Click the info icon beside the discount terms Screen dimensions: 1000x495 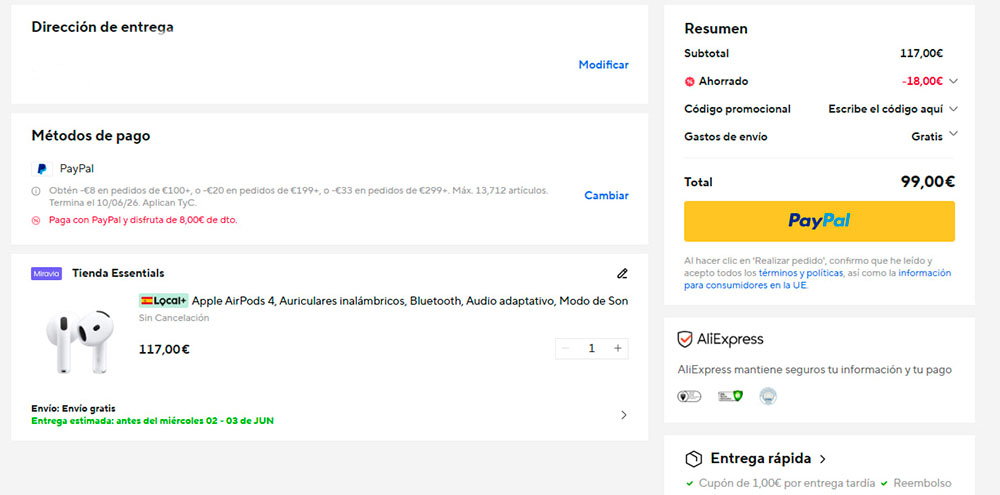[x=36, y=191]
